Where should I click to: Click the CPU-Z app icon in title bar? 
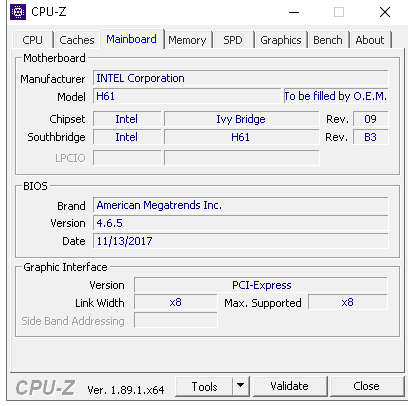pos(18,12)
